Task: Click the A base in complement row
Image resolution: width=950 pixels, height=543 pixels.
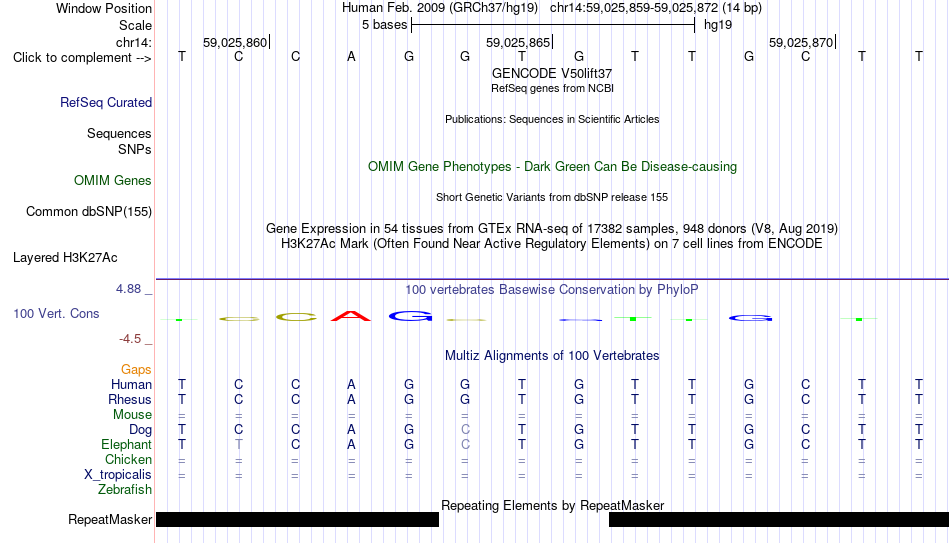Action: (x=351, y=57)
